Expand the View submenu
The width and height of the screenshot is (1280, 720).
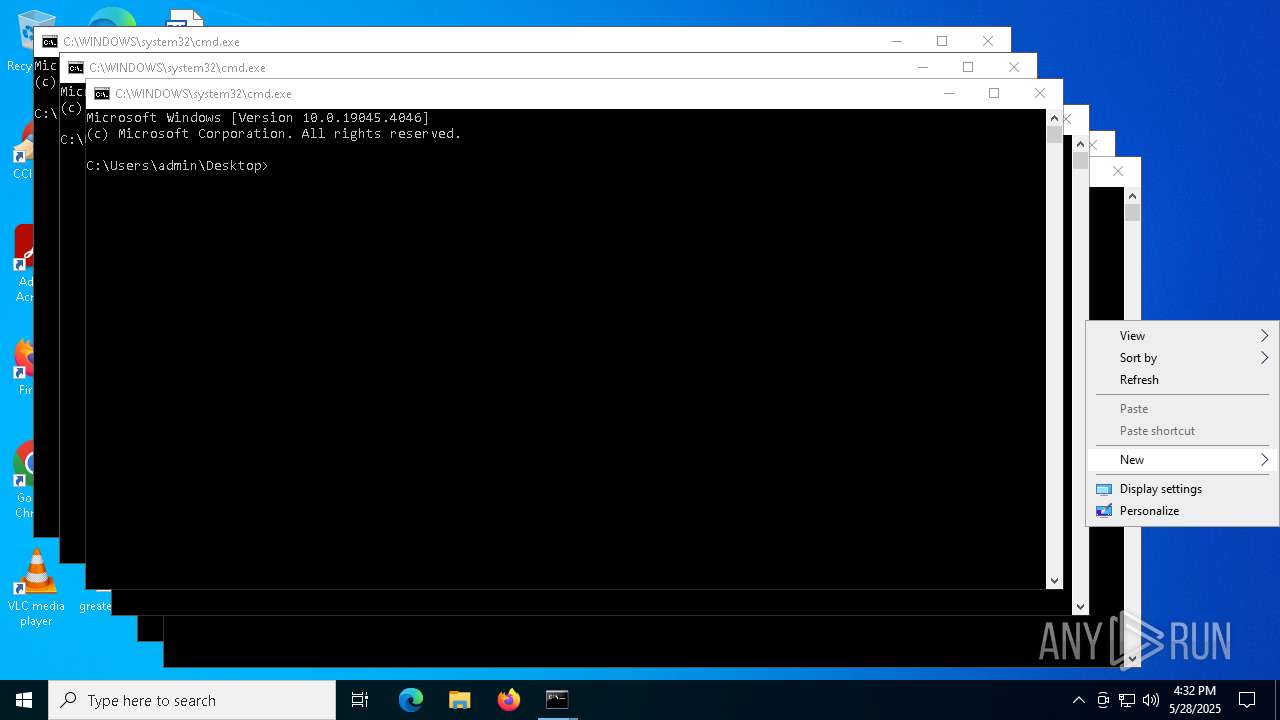tap(1182, 336)
